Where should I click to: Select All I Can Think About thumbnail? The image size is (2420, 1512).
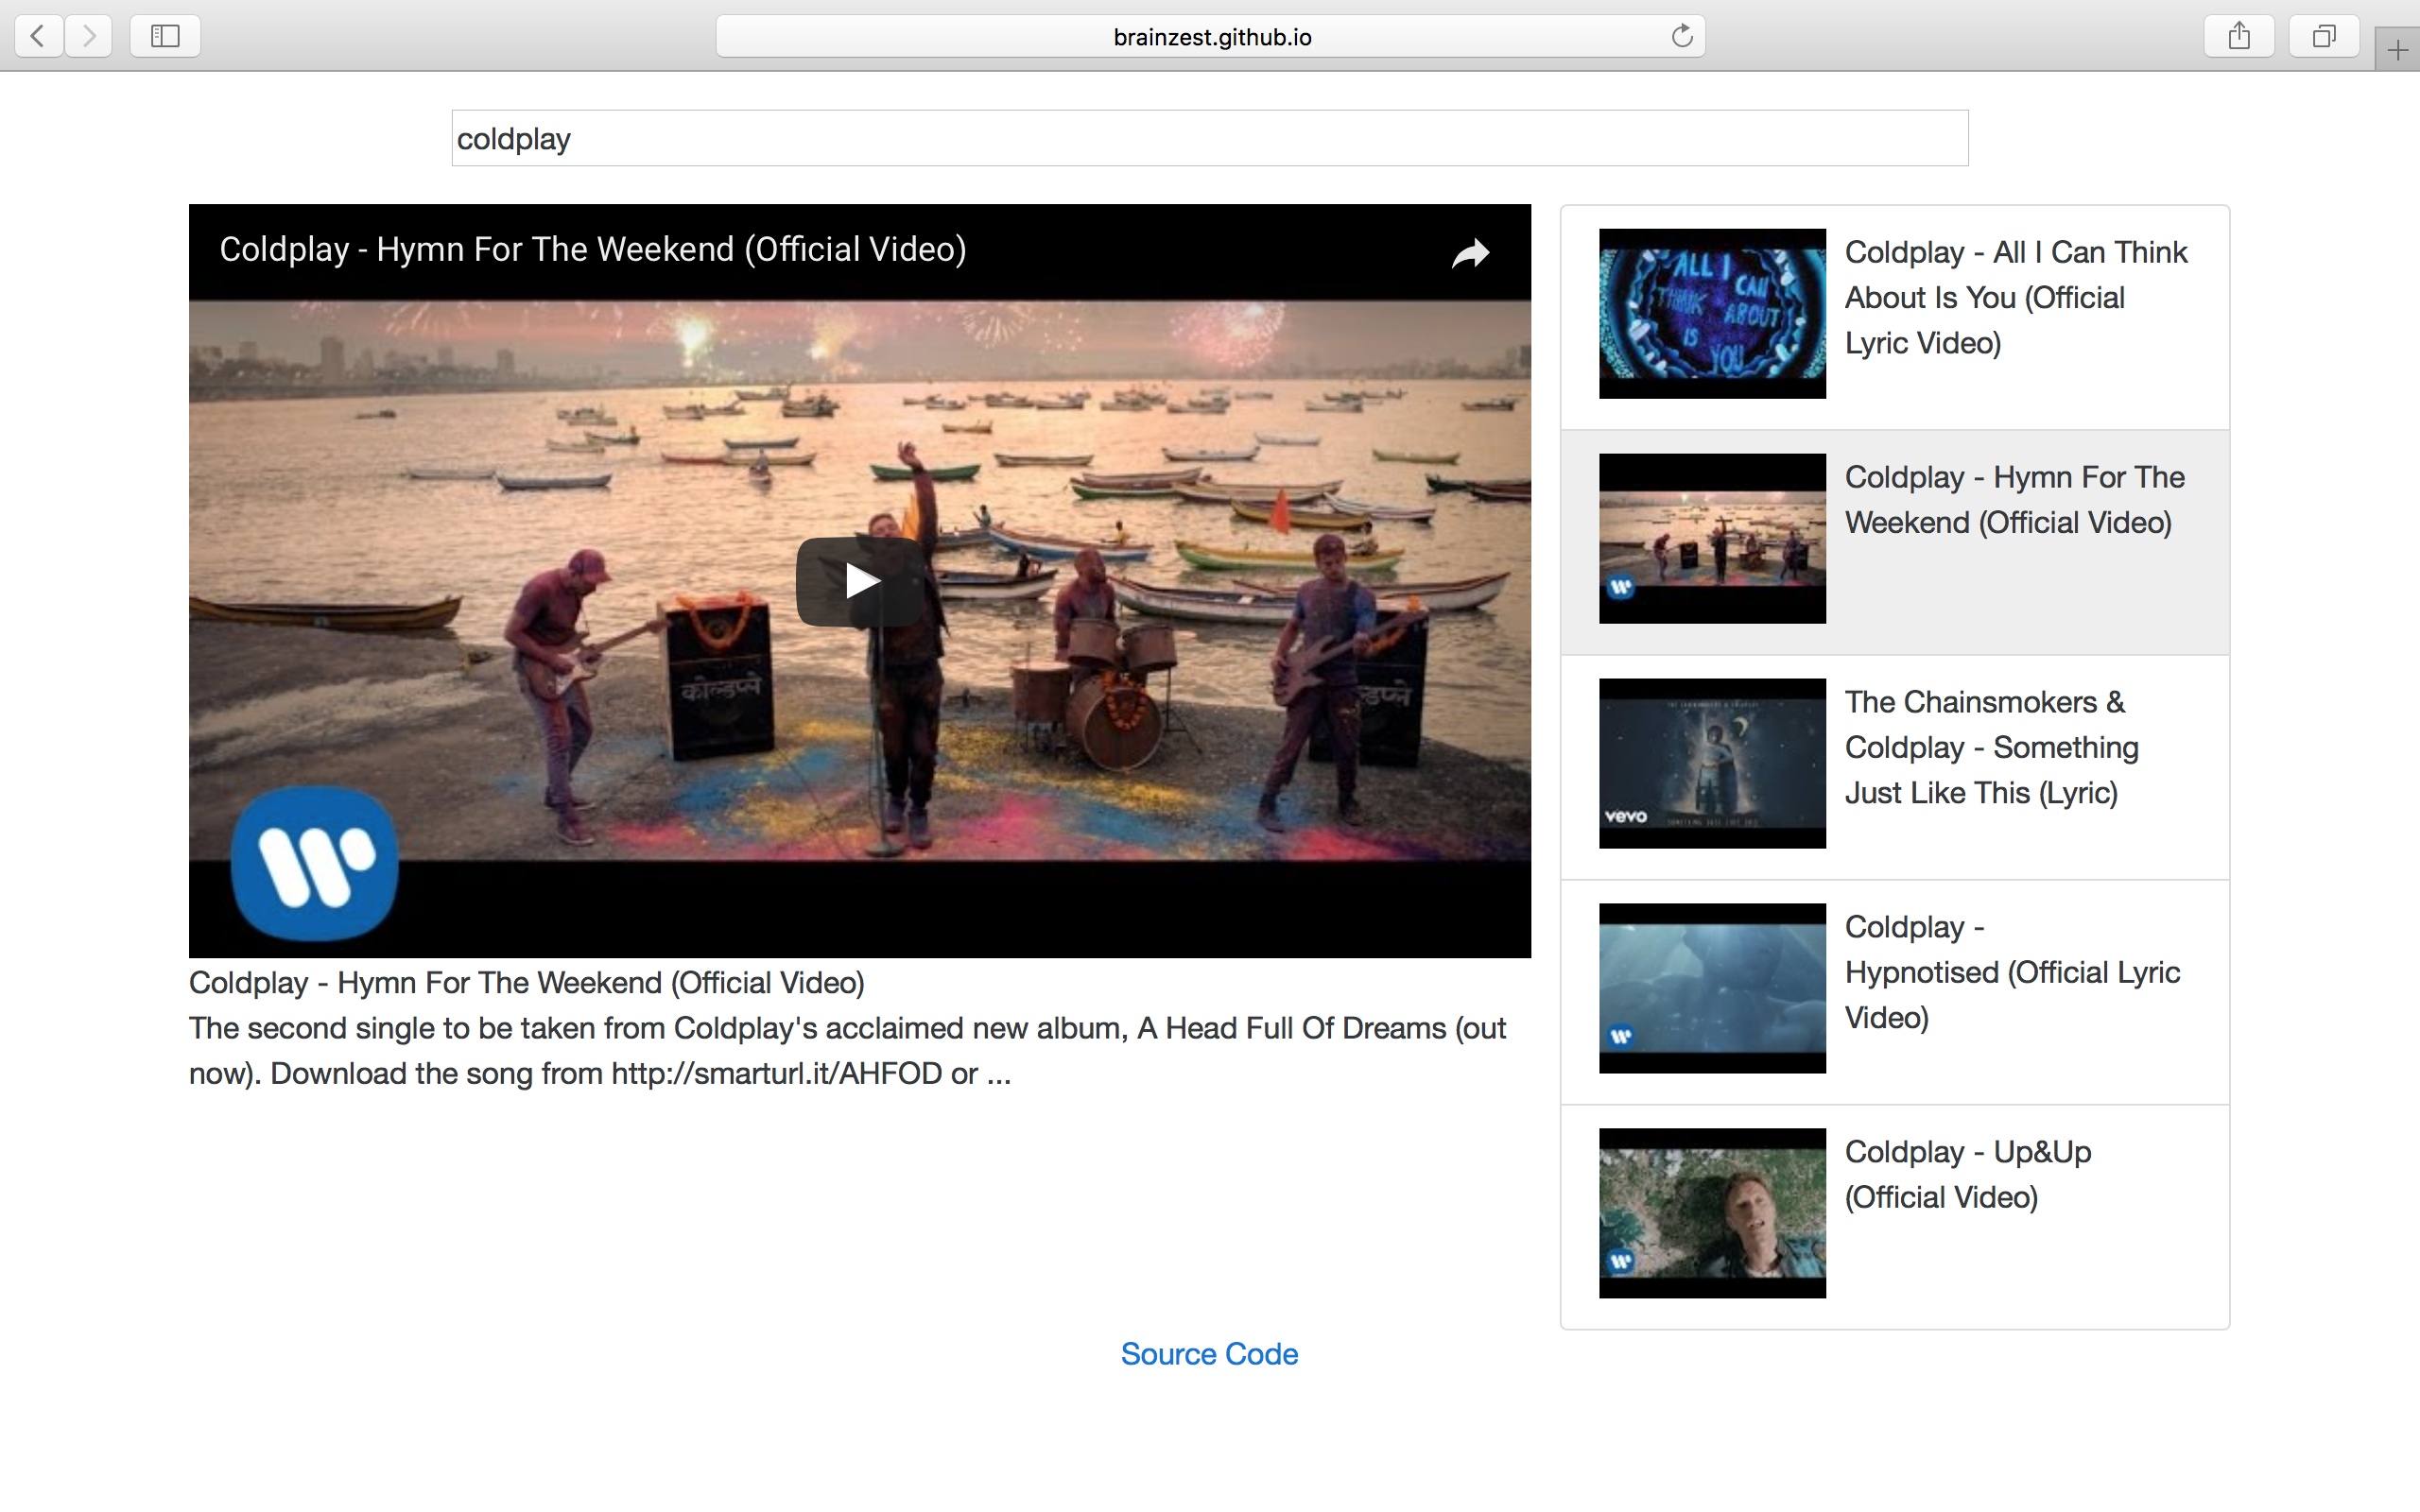(x=1712, y=313)
